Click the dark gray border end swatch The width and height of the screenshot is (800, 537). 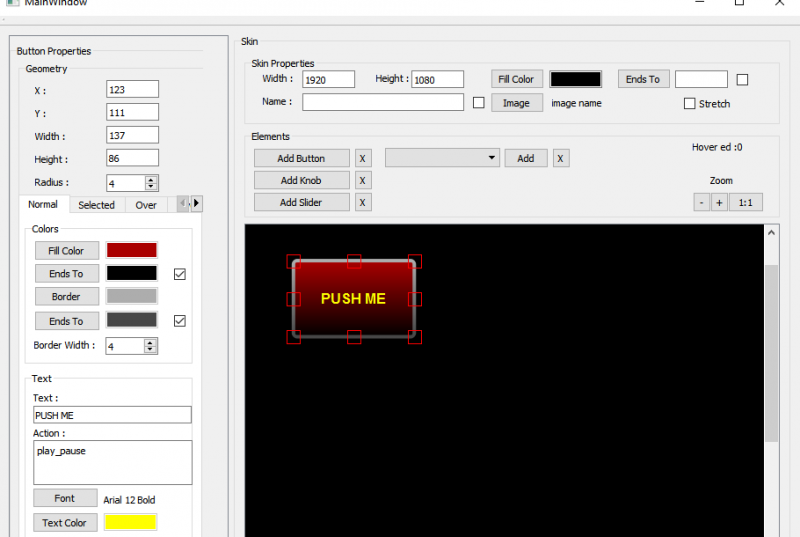pos(132,320)
